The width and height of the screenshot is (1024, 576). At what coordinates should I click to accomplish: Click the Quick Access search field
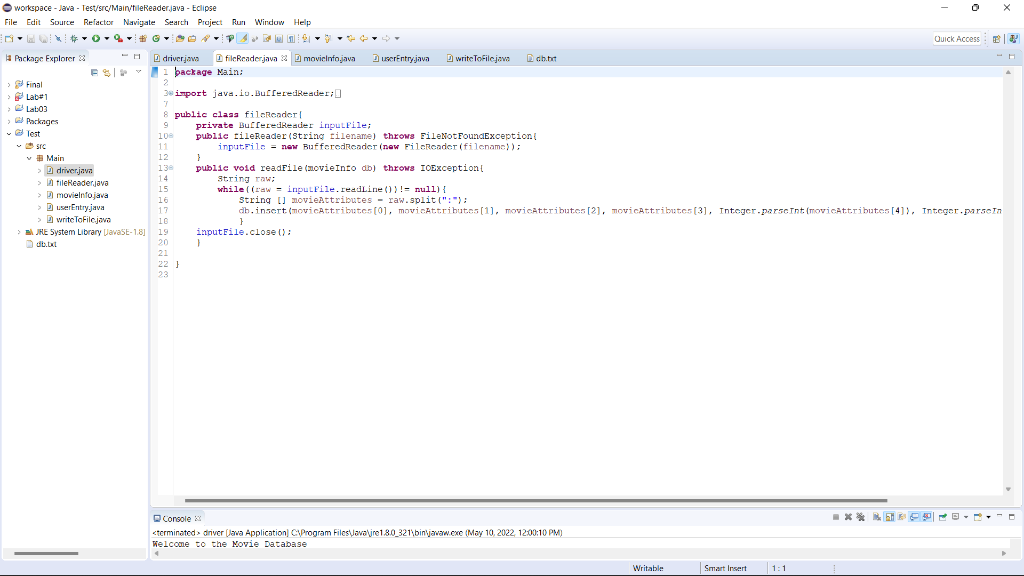click(957, 39)
